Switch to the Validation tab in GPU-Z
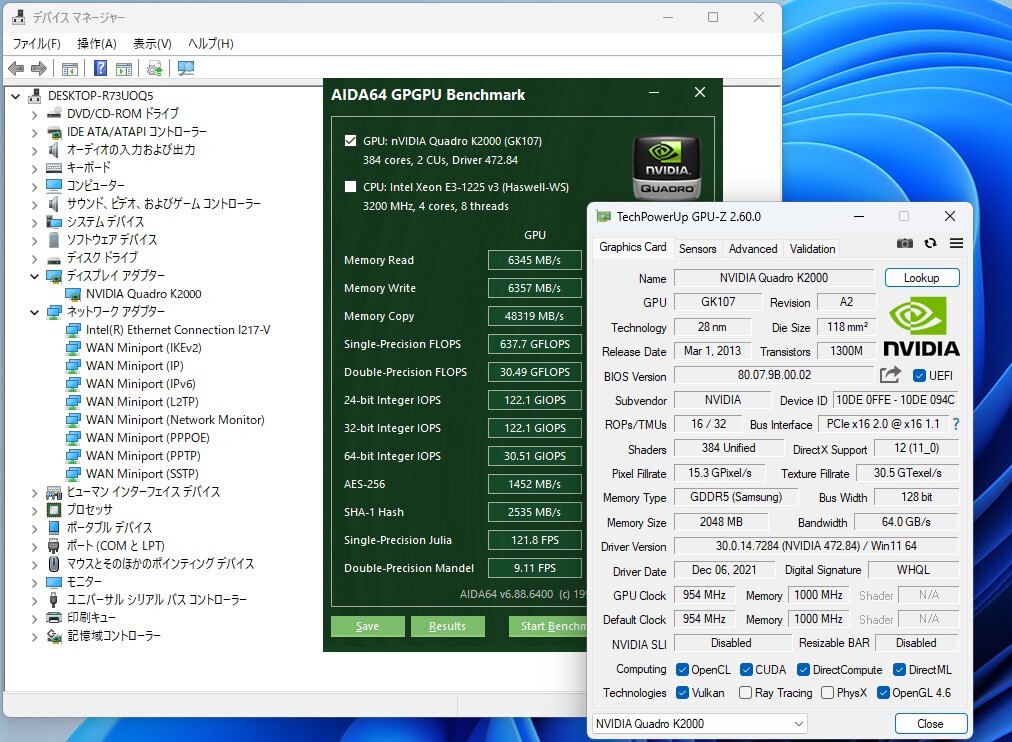The height and width of the screenshot is (742, 1012). [x=813, y=248]
